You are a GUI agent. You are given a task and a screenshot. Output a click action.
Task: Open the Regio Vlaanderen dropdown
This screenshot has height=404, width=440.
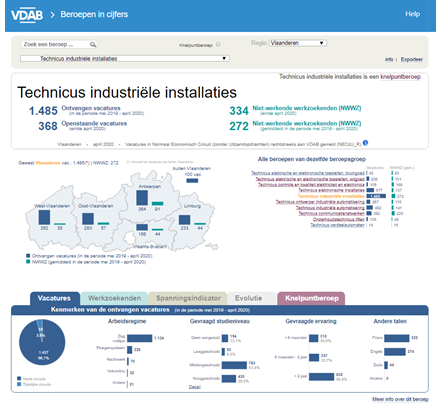(298, 43)
